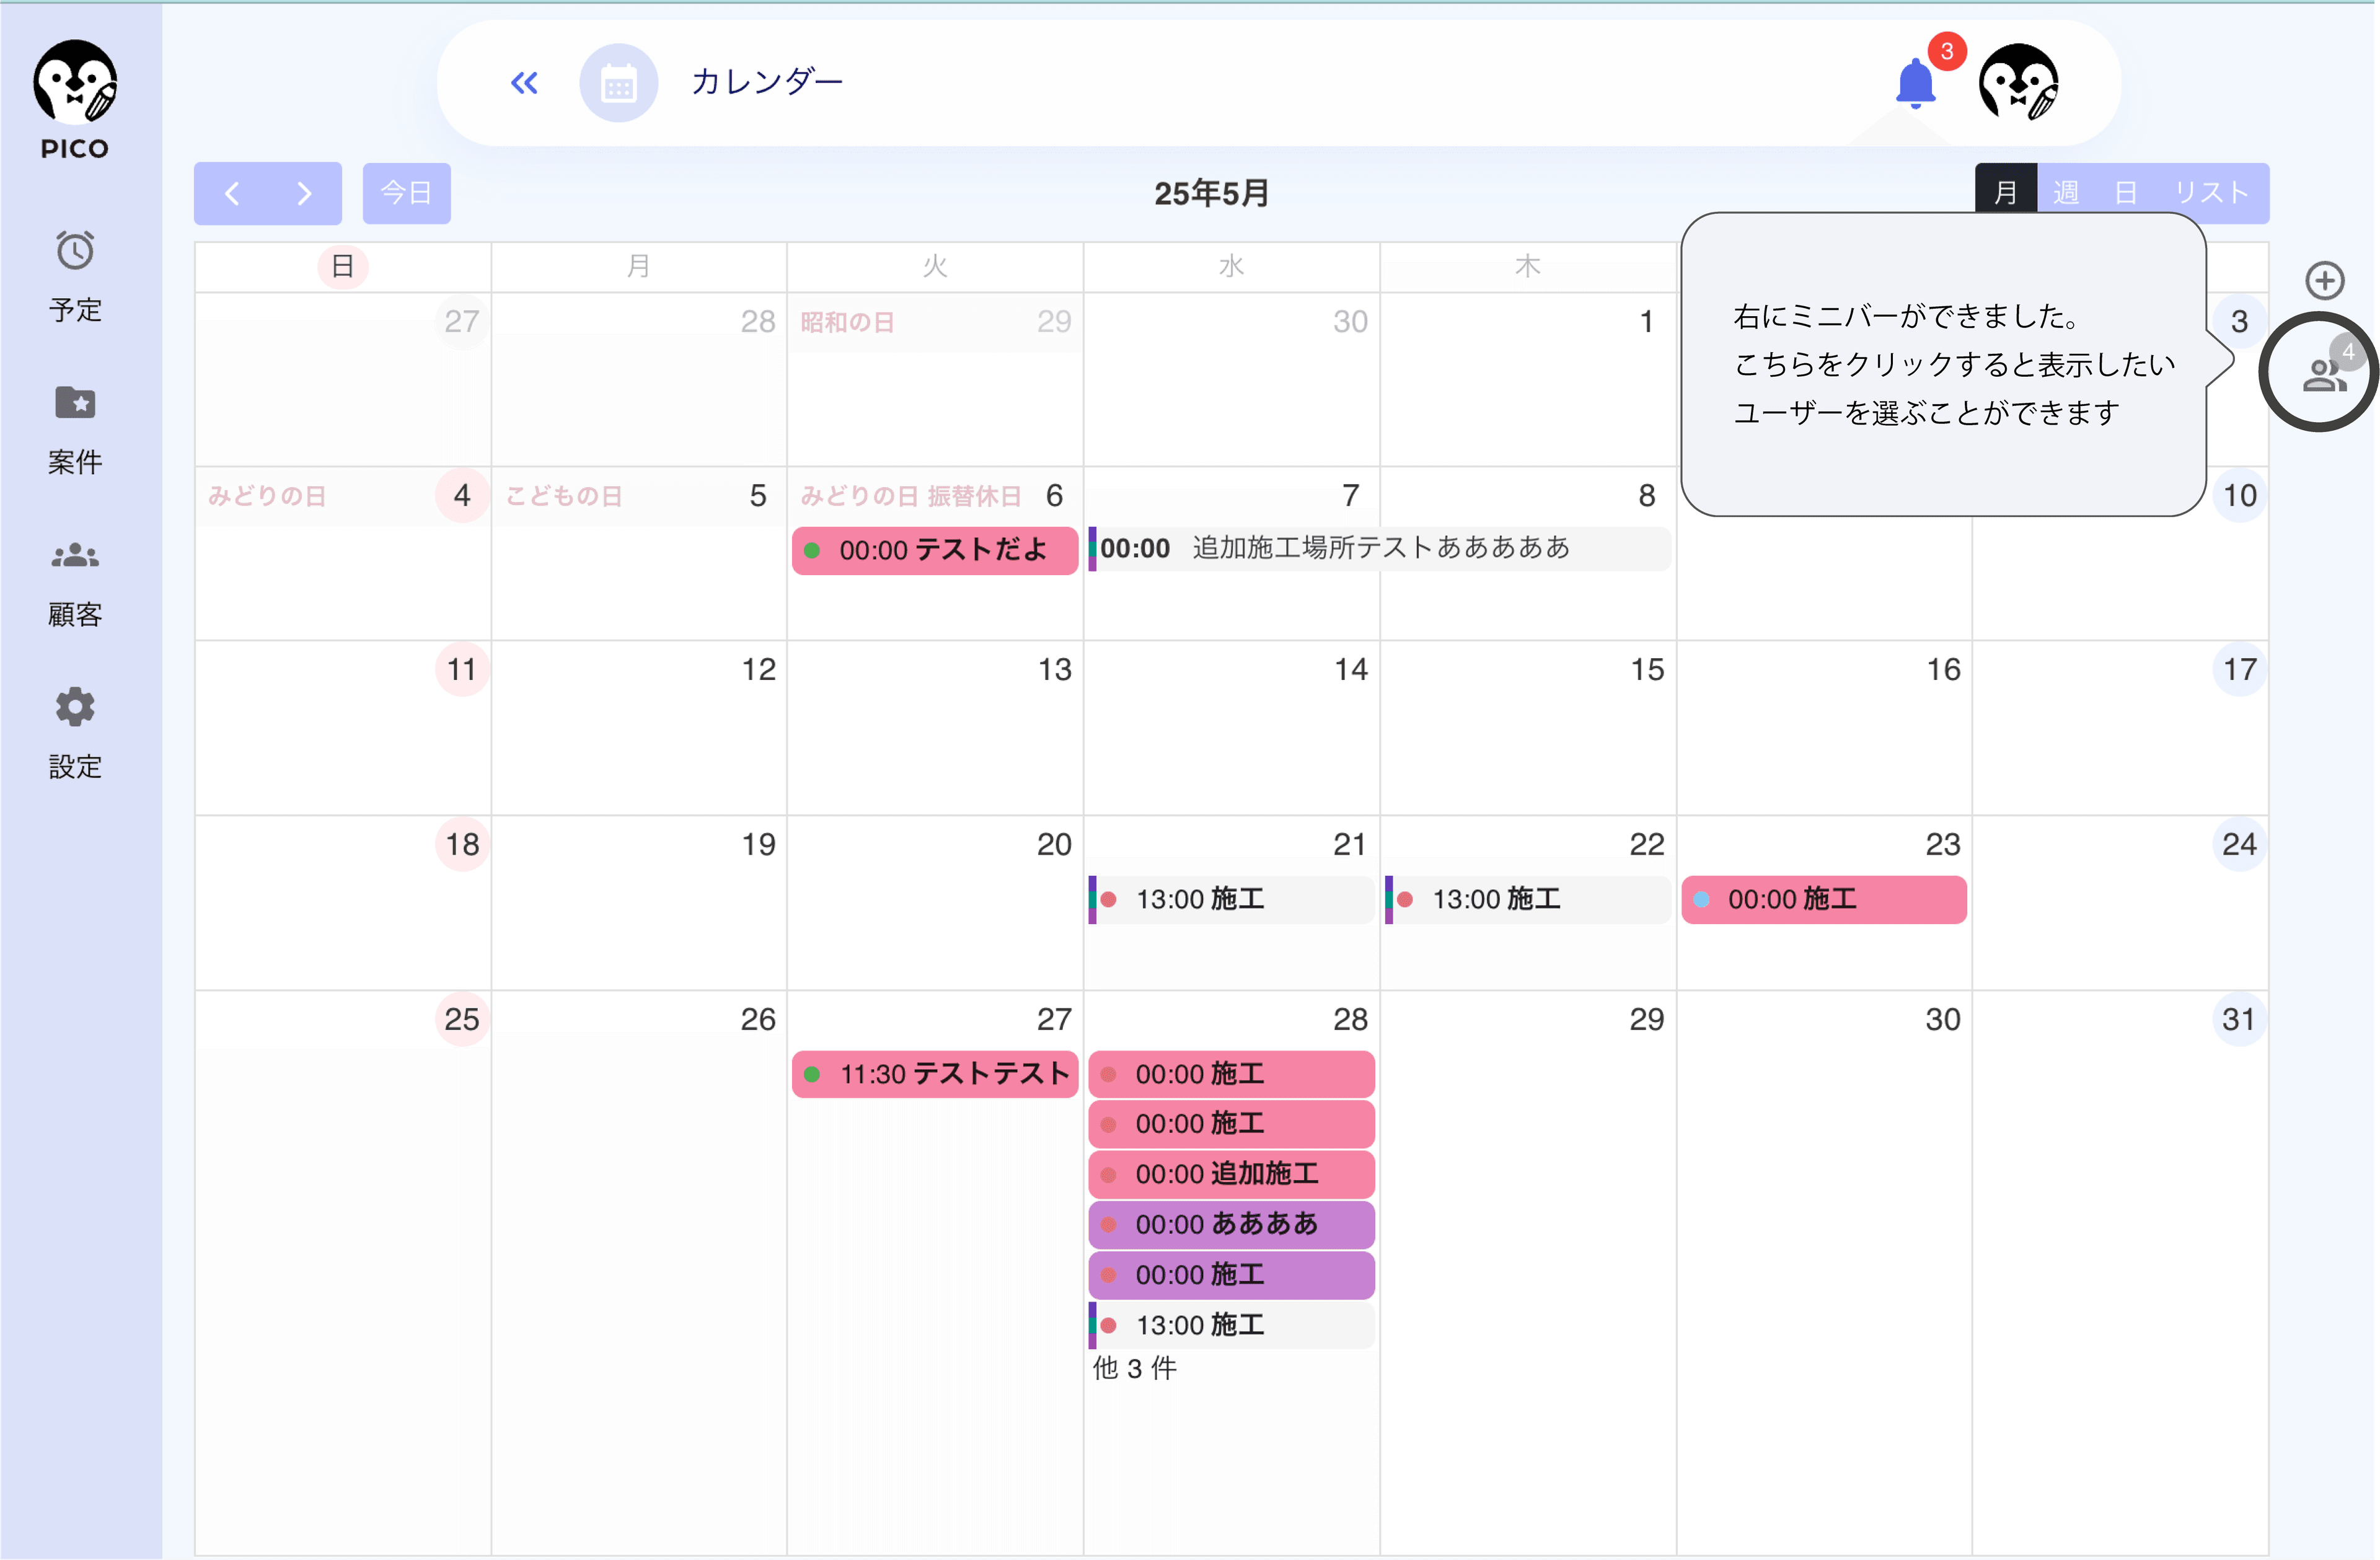Go to previous month arrow
The height and width of the screenshot is (1560, 2380).
point(232,193)
